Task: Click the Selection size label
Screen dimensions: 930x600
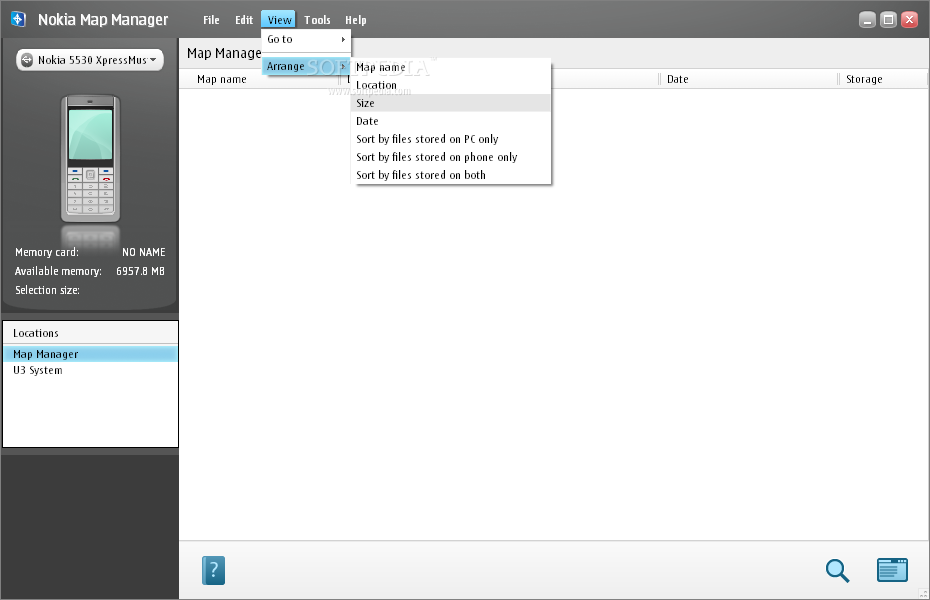Action: tap(47, 291)
